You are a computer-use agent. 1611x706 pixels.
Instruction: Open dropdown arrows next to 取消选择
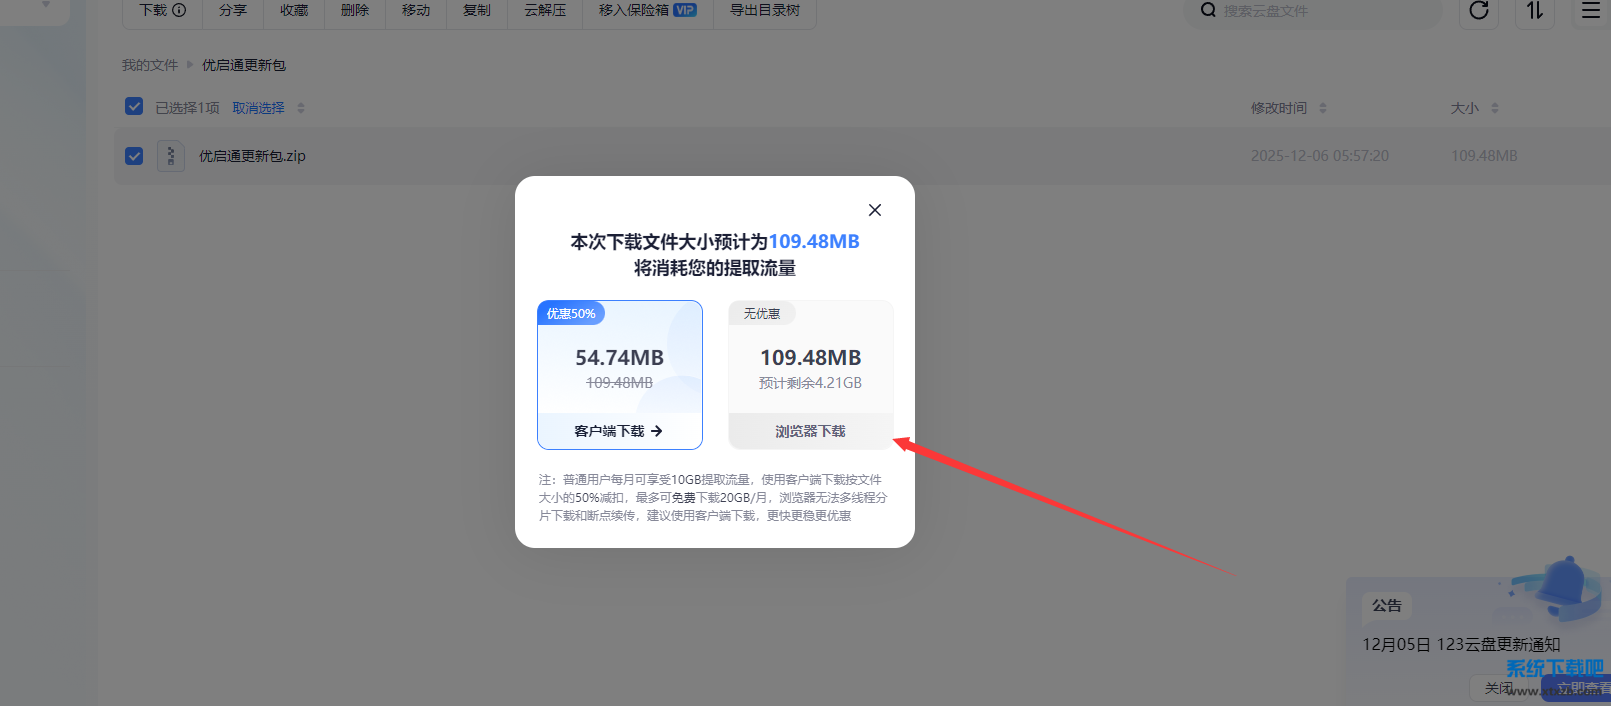[301, 108]
